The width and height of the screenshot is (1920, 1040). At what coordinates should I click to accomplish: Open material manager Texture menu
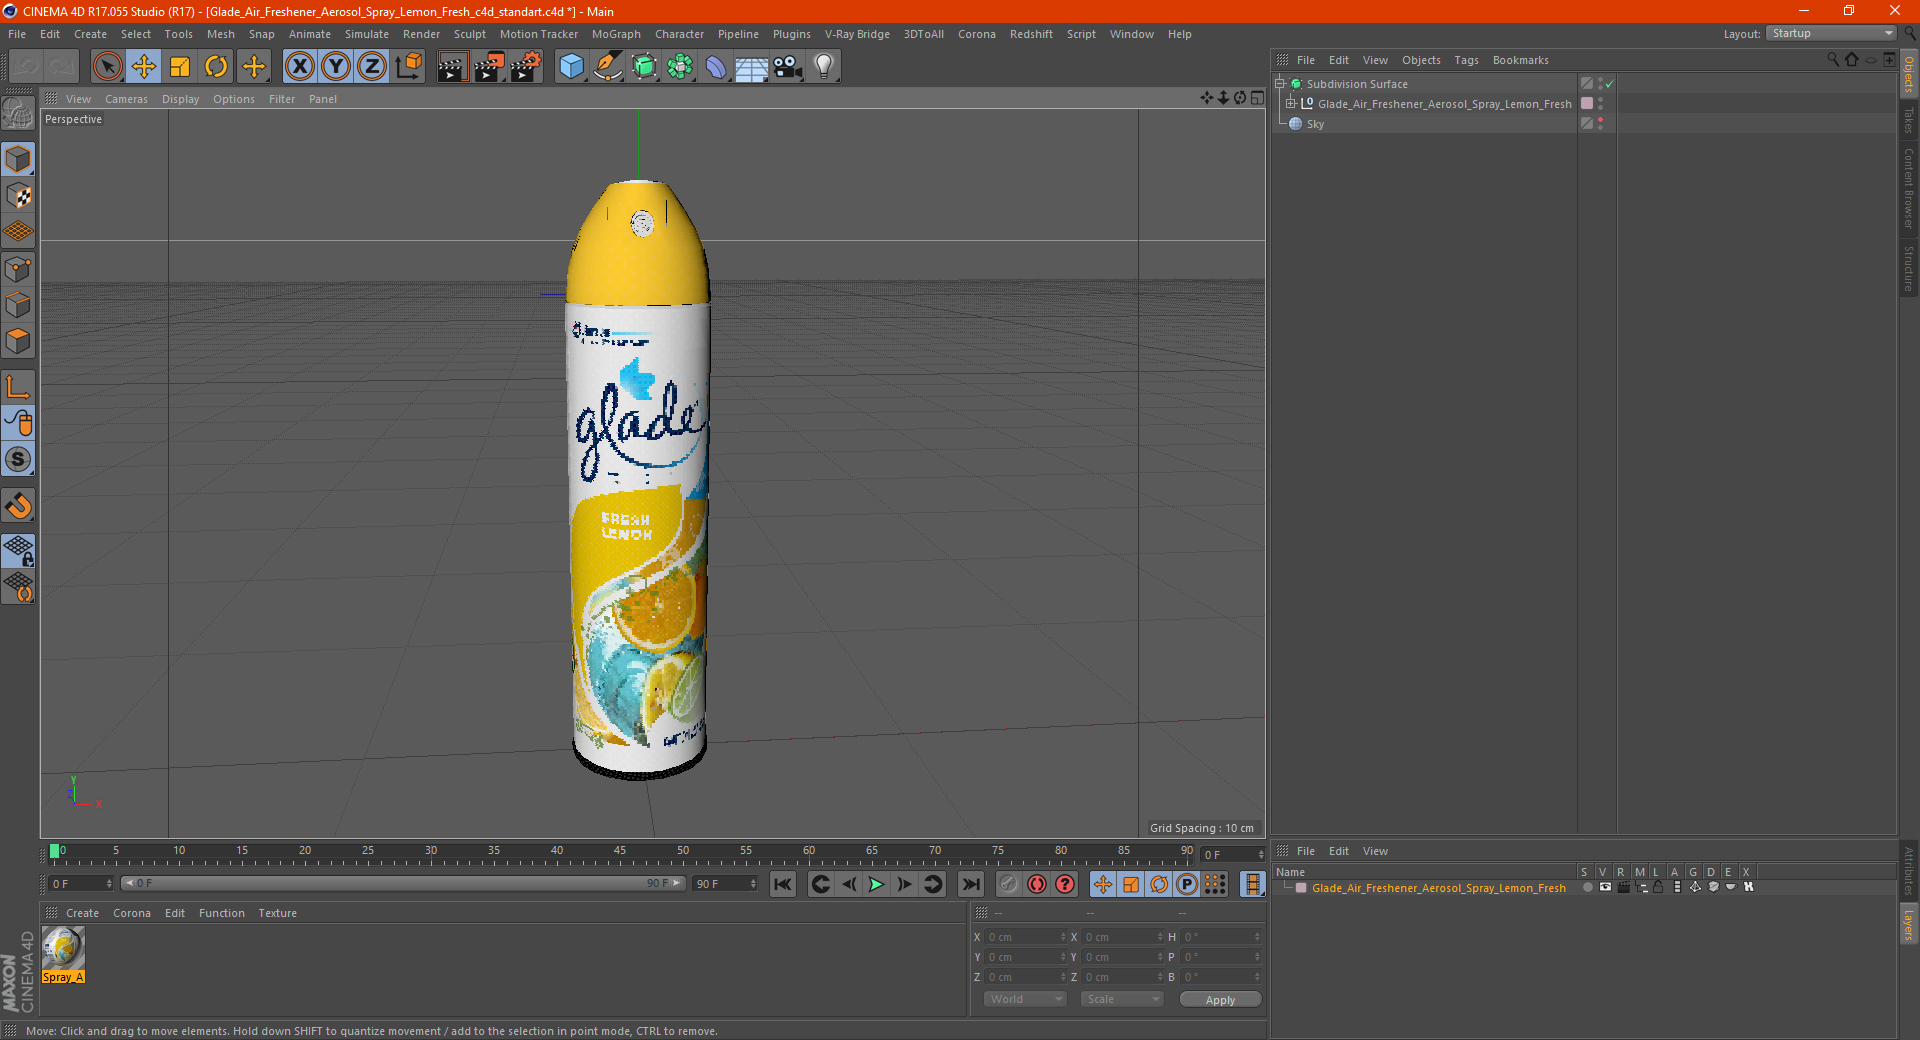277,913
